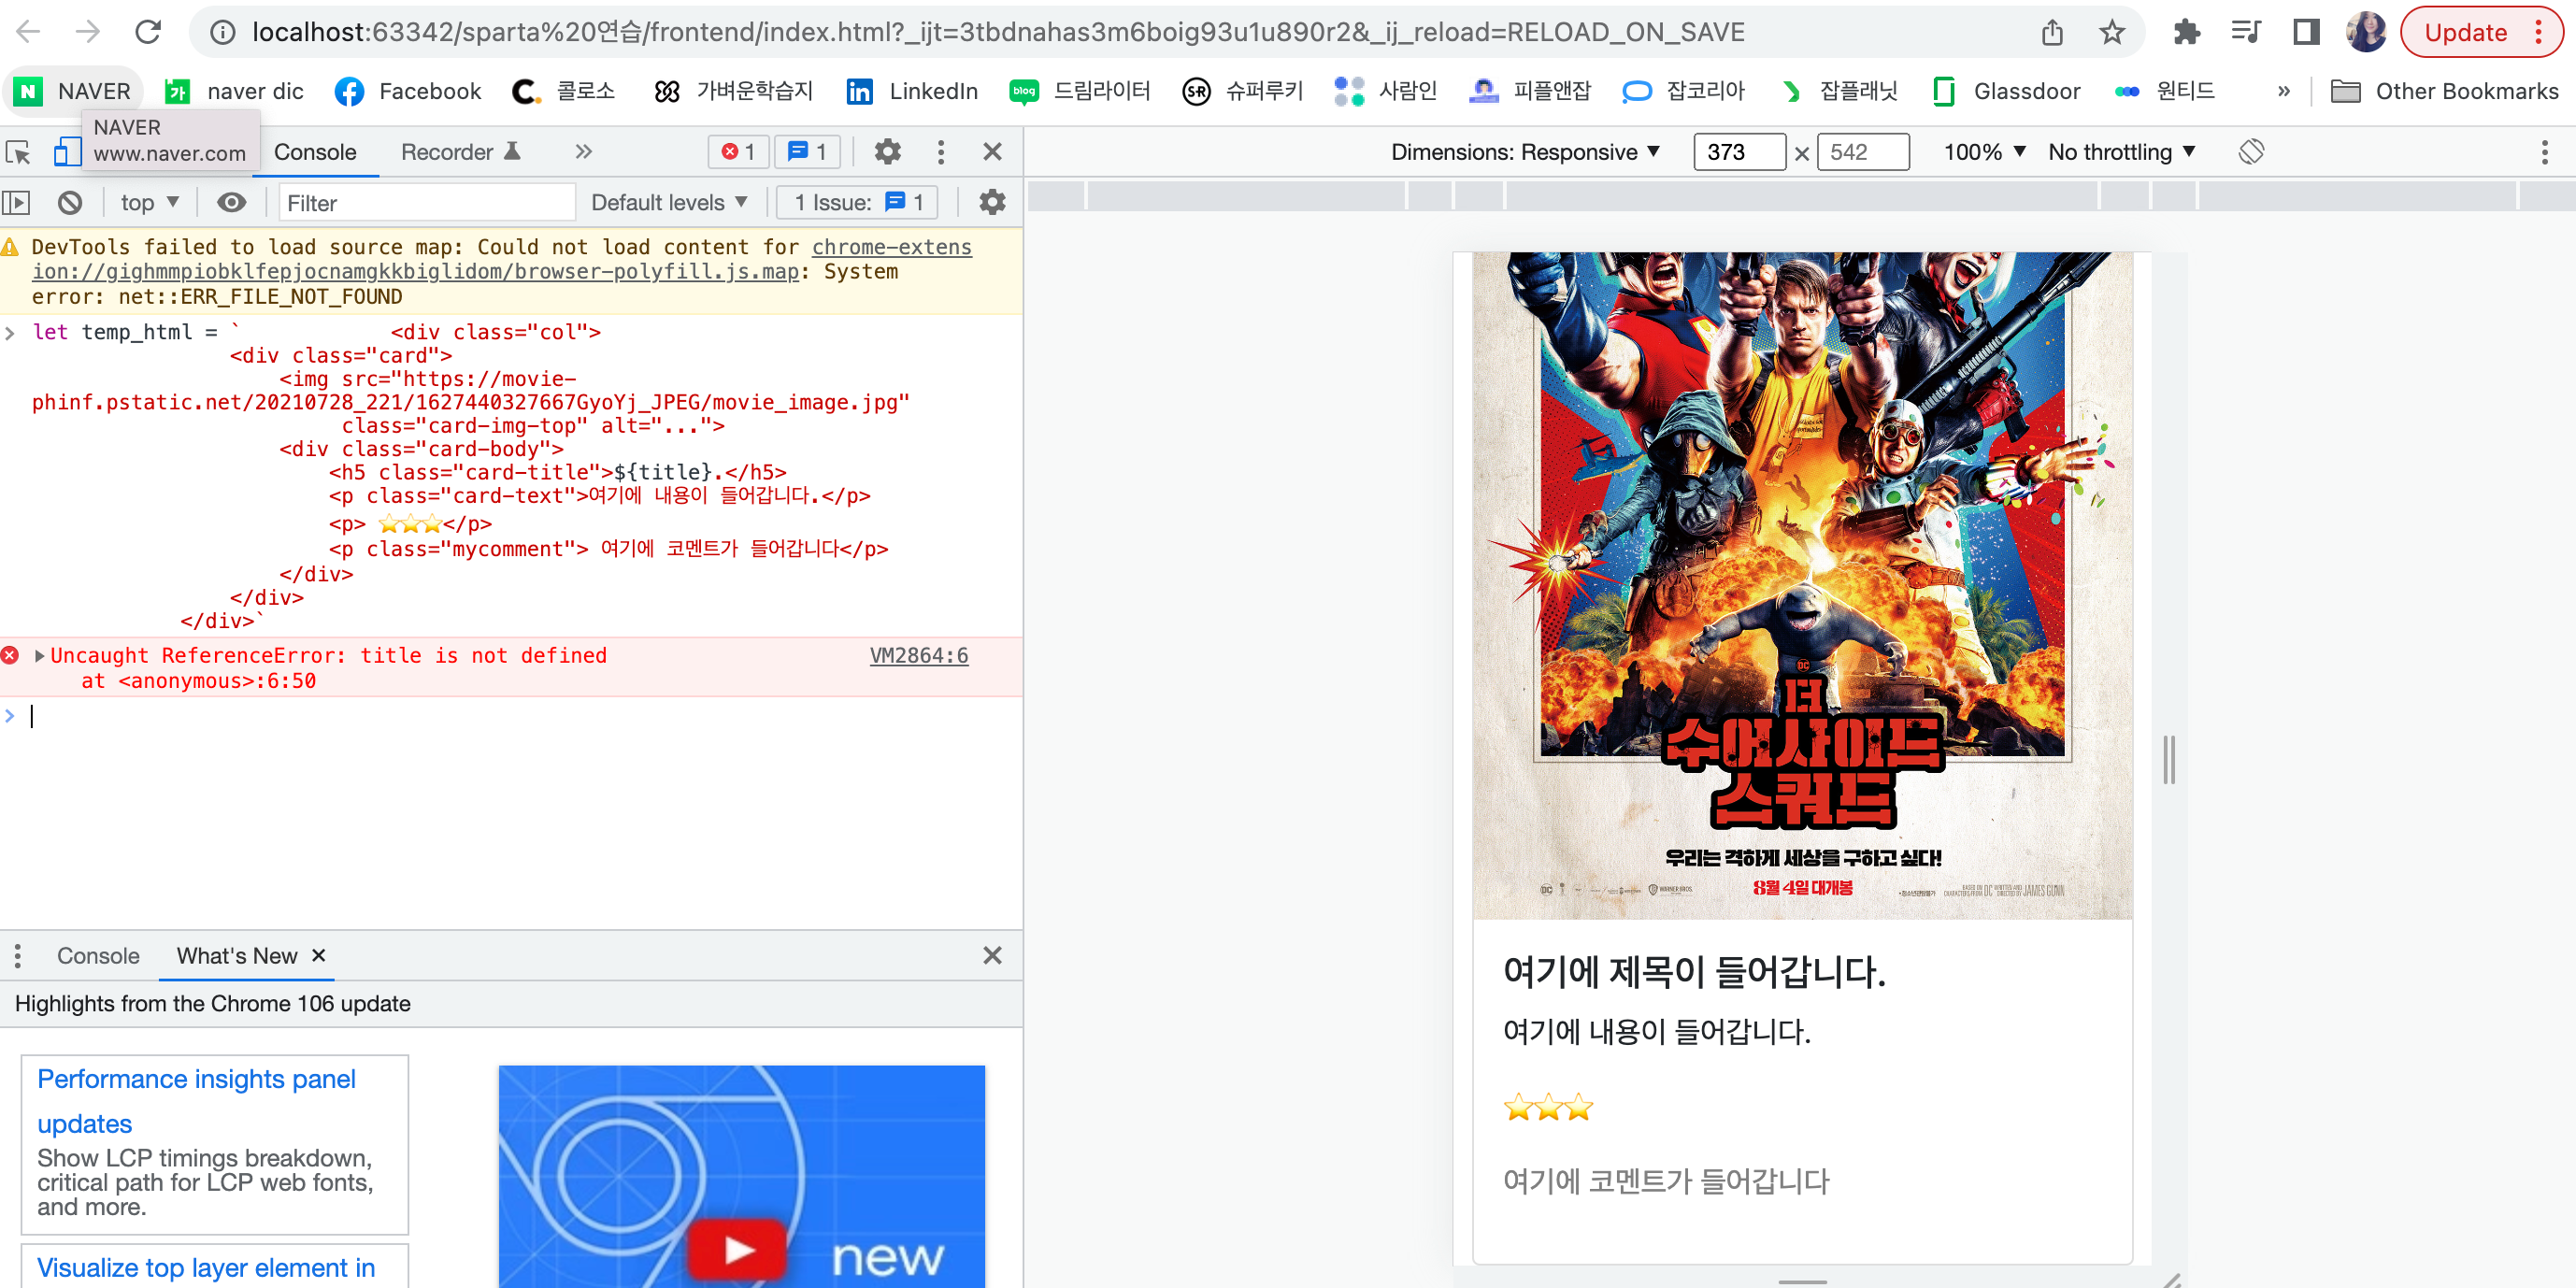Toggle the live expression eye icon
Viewport: 2576px width, 1288px height.
(231, 203)
